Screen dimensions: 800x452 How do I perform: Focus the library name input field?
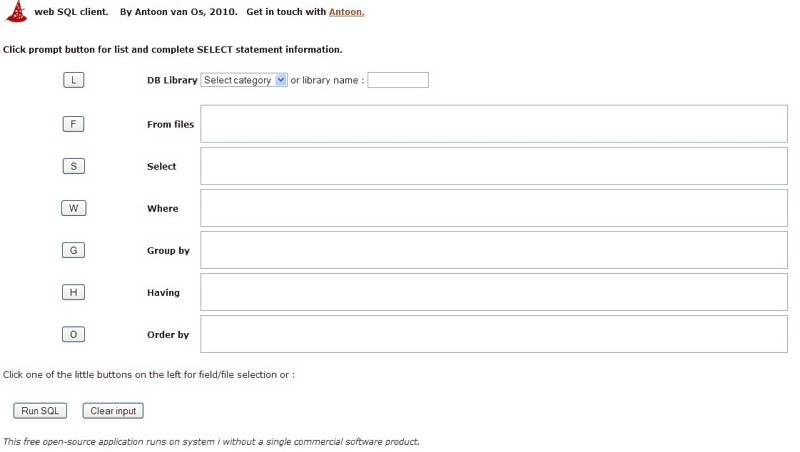pos(398,80)
